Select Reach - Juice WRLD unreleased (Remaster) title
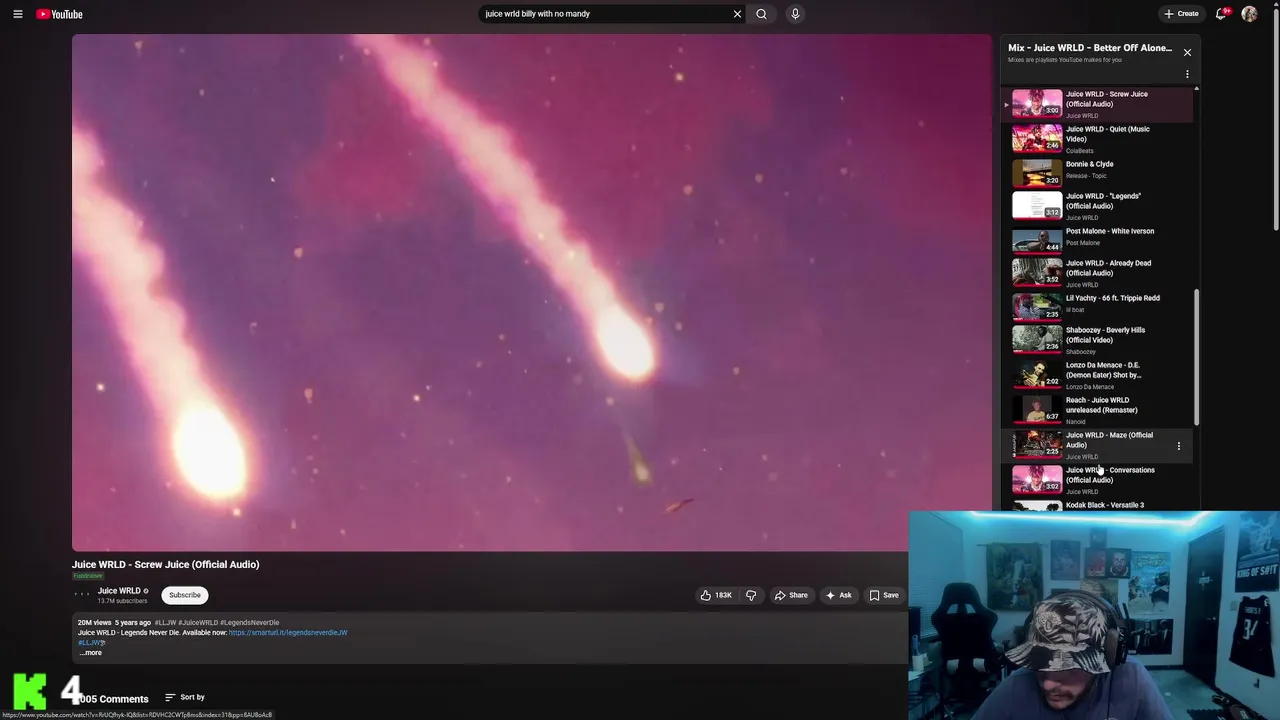This screenshot has width=1280, height=720. click(x=1101, y=405)
